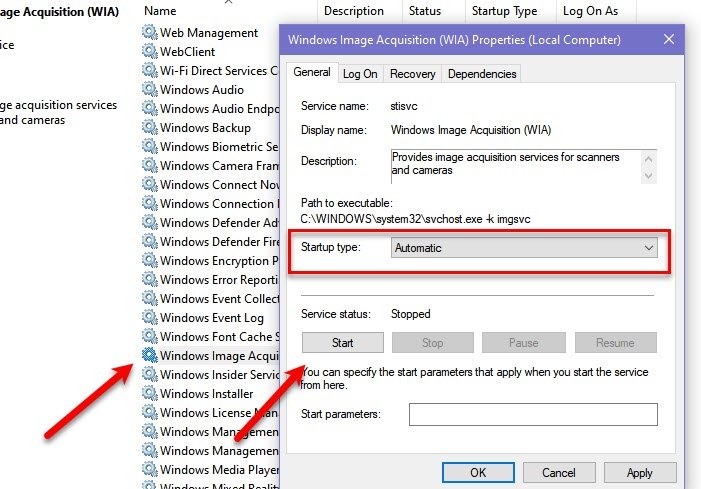Screen dimensions: 701x489
Task: Open the Startup type dropdown
Action: [x=524, y=248]
